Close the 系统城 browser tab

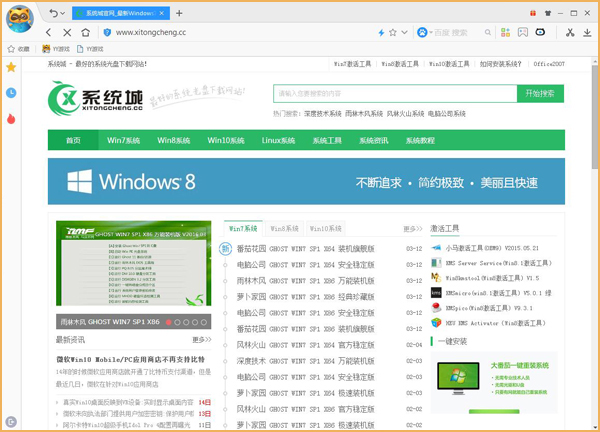[x=162, y=13]
